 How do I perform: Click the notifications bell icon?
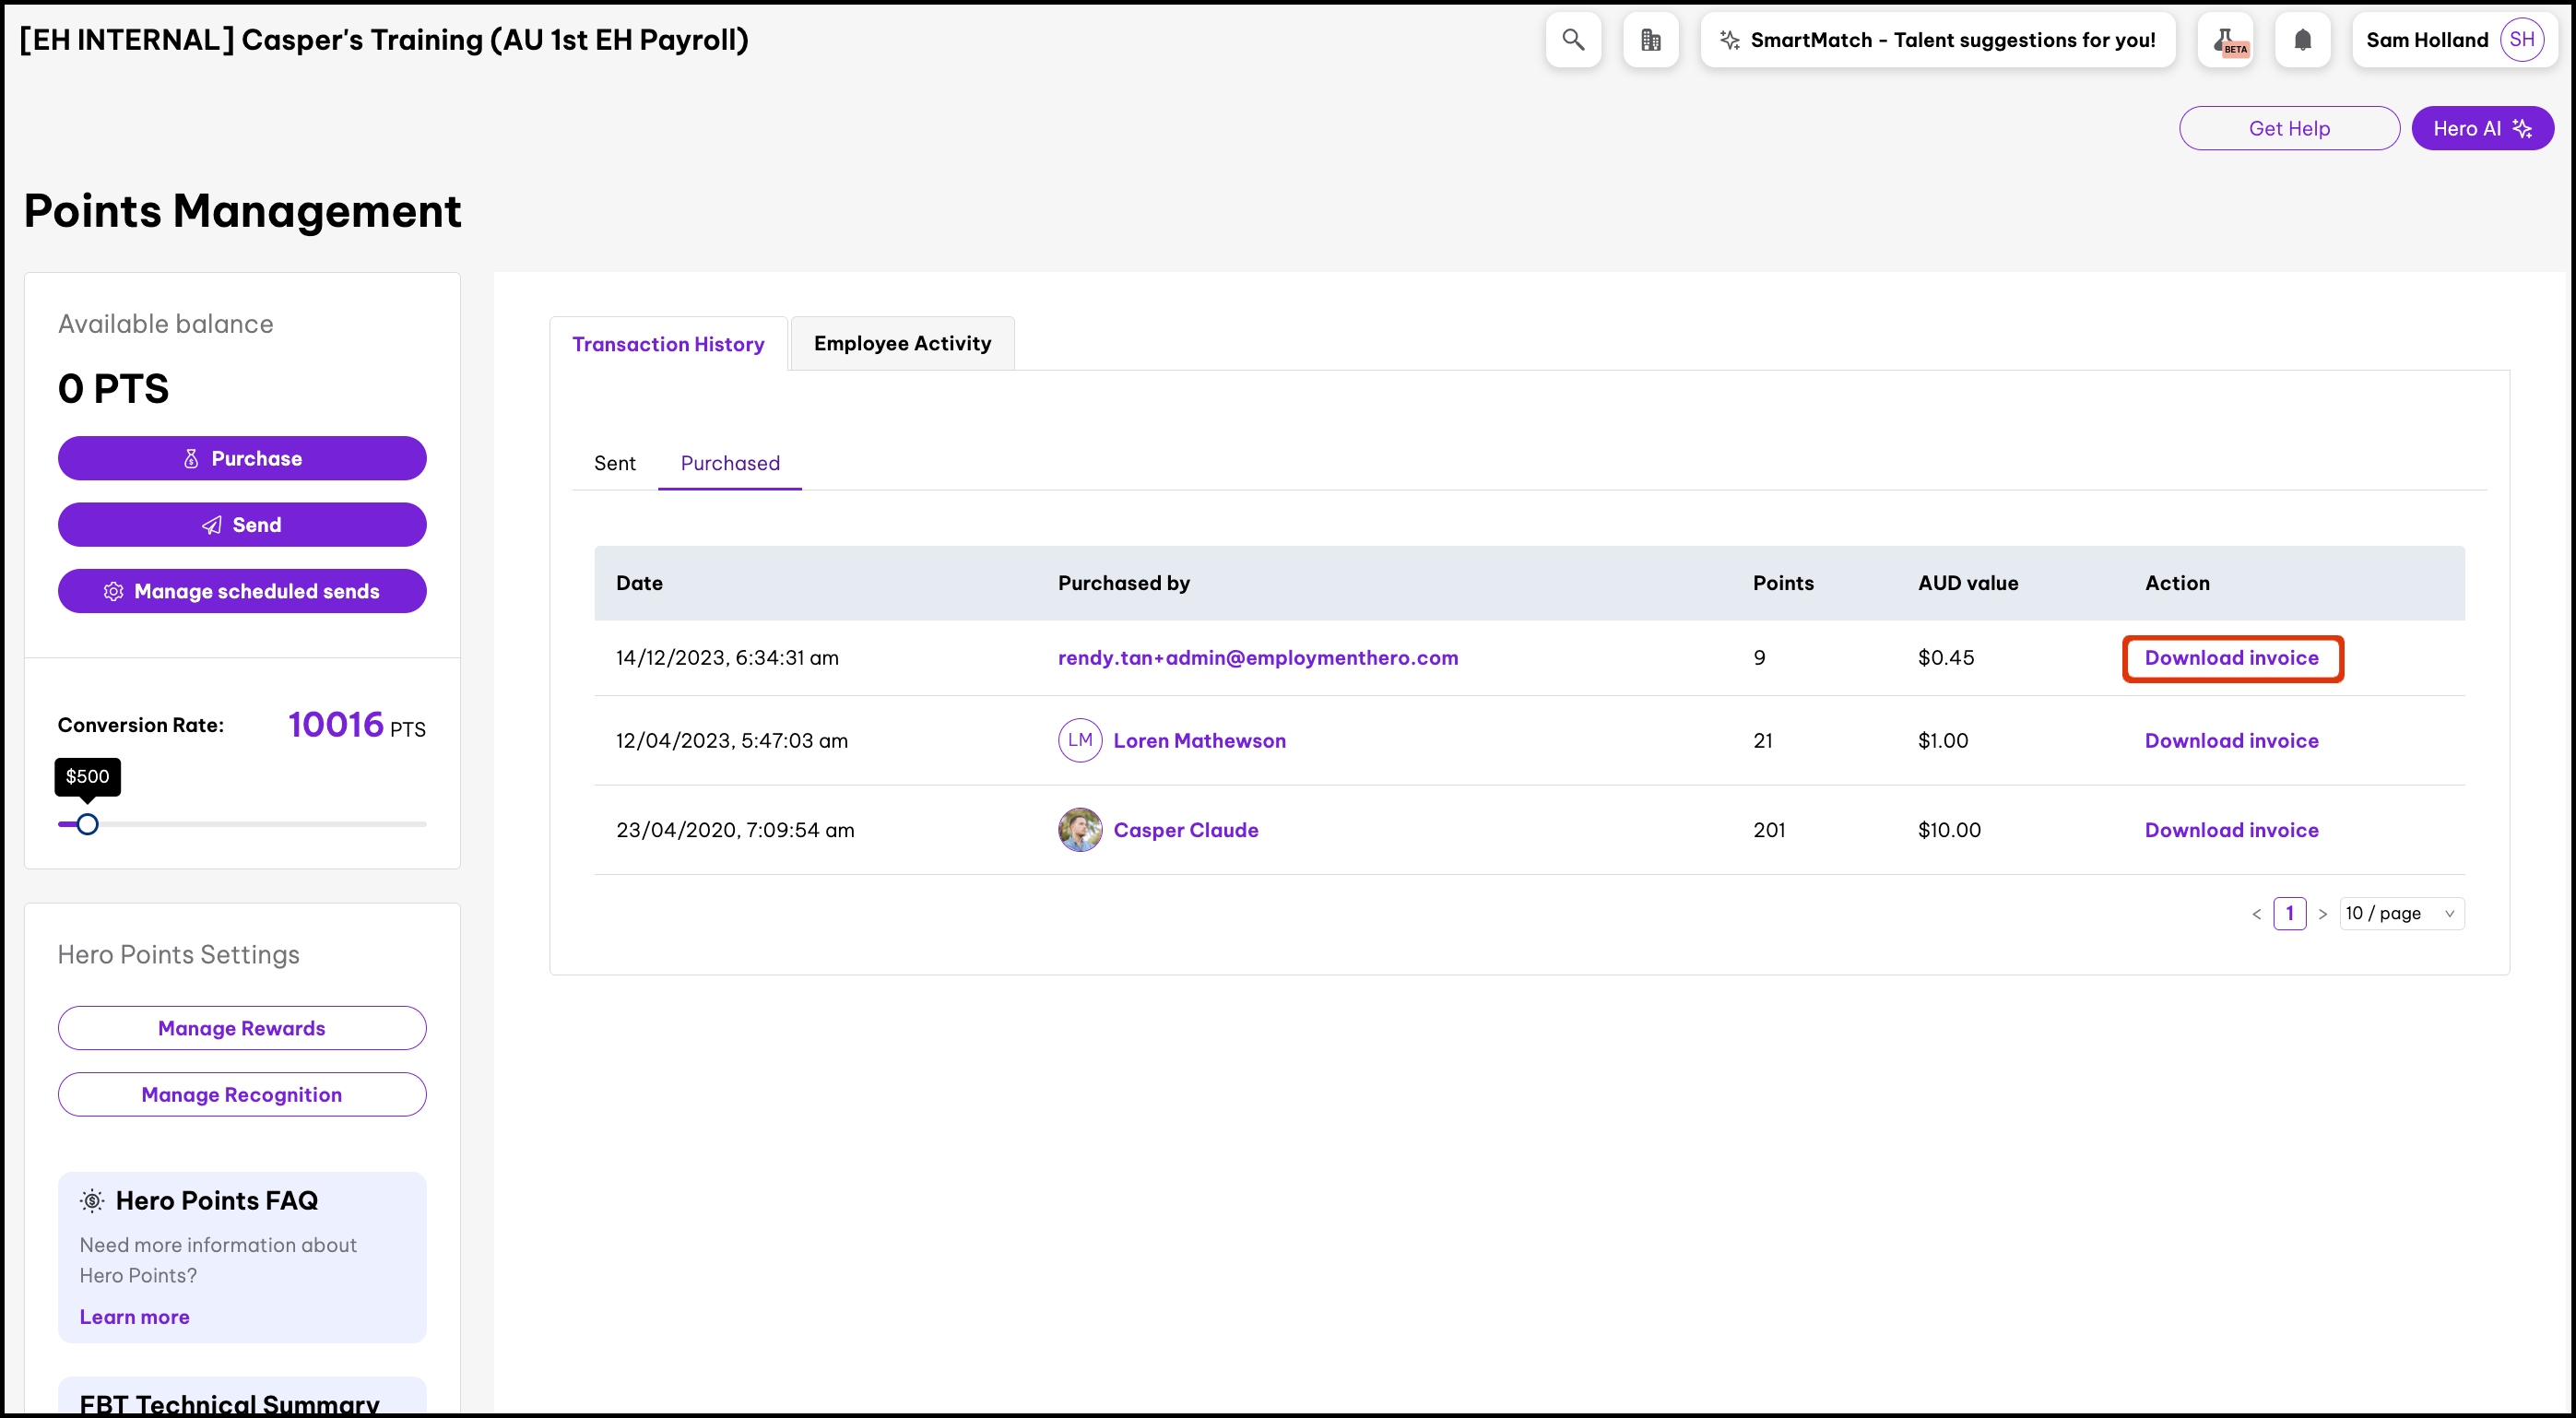click(2302, 40)
